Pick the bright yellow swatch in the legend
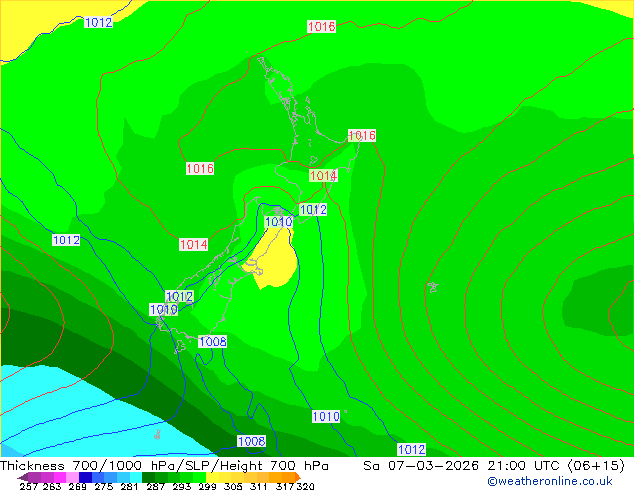Screen dimensions: 634x490 click(212, 477)
